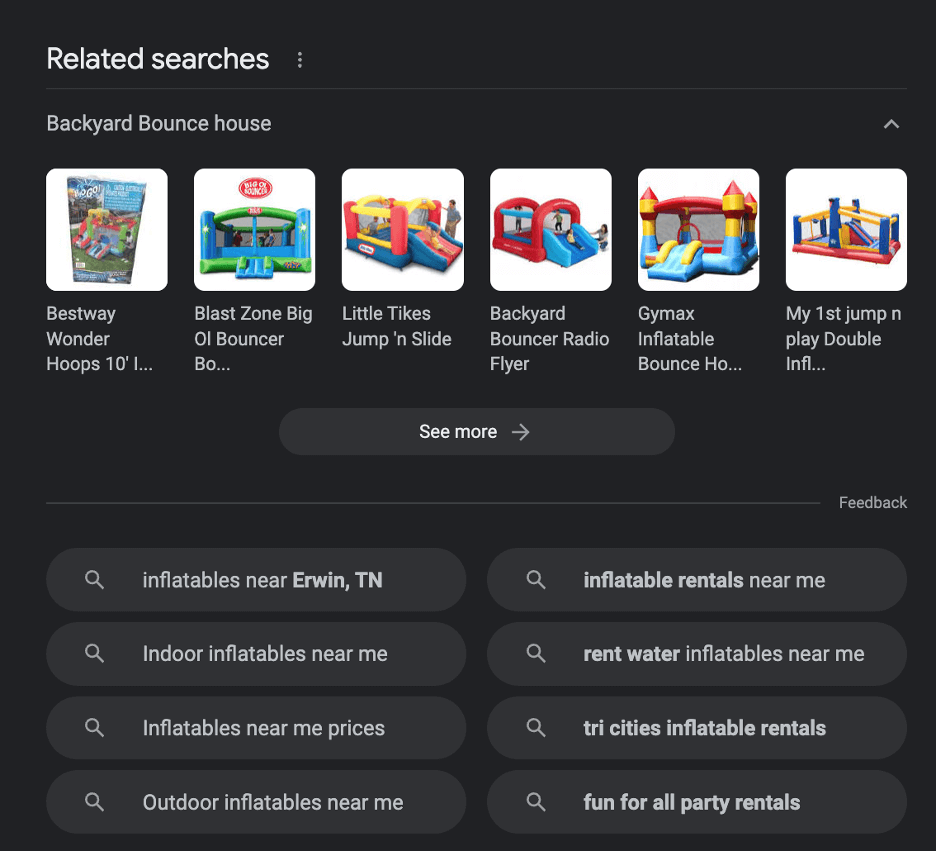
Task: Open the Related searches three-dot options menu
Action: point(299,60)
